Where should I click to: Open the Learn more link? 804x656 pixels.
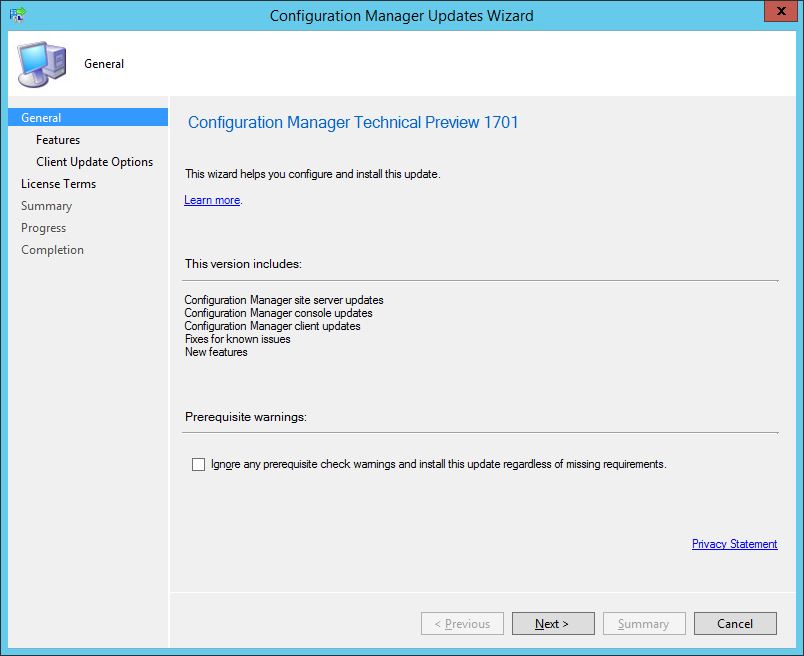pos(211,199)
